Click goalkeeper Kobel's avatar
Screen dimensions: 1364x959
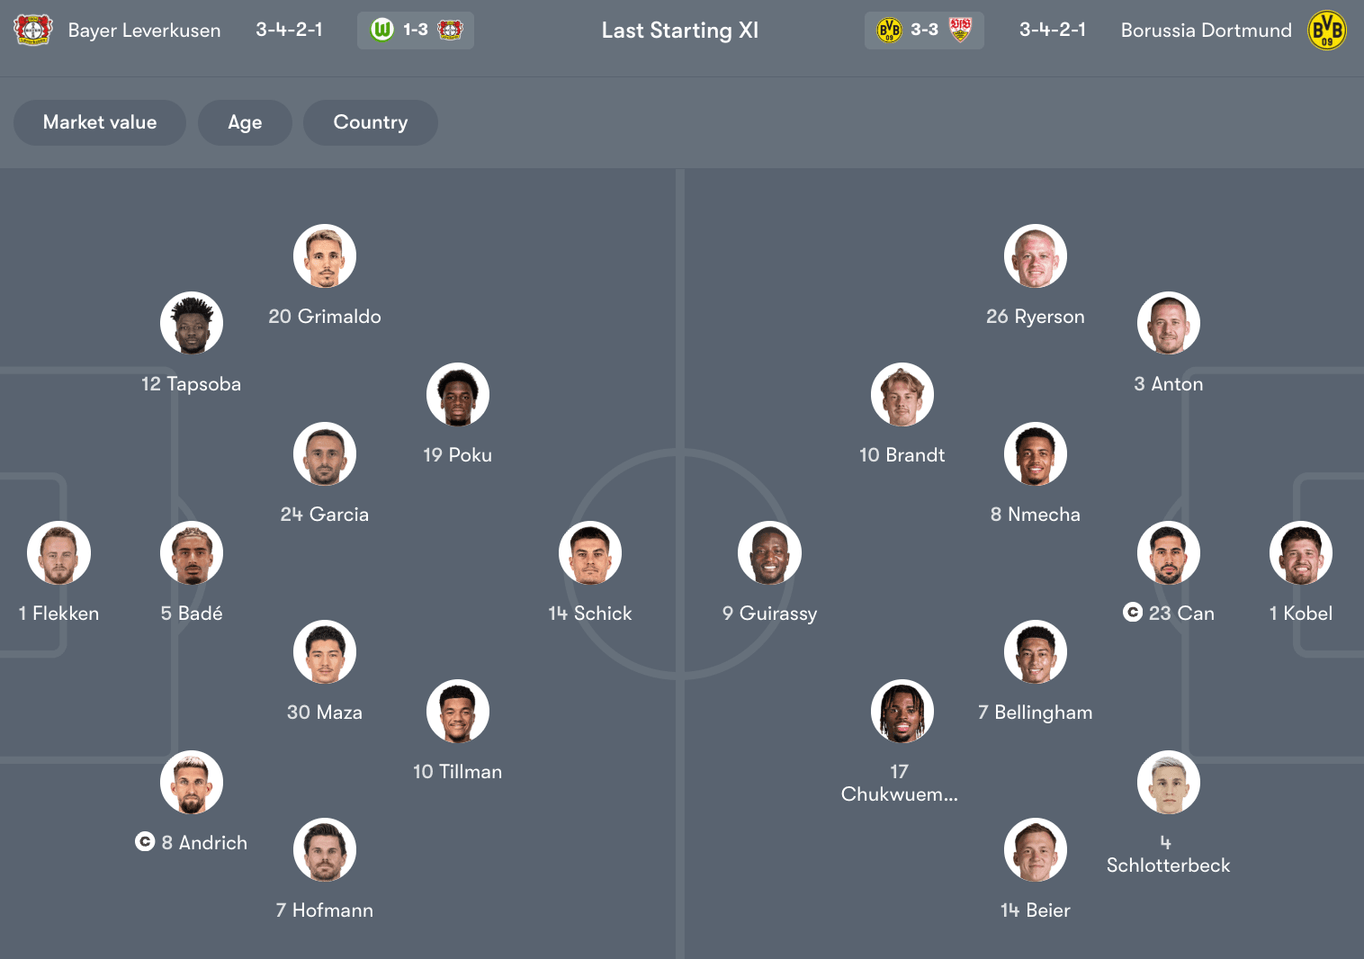1301,552
